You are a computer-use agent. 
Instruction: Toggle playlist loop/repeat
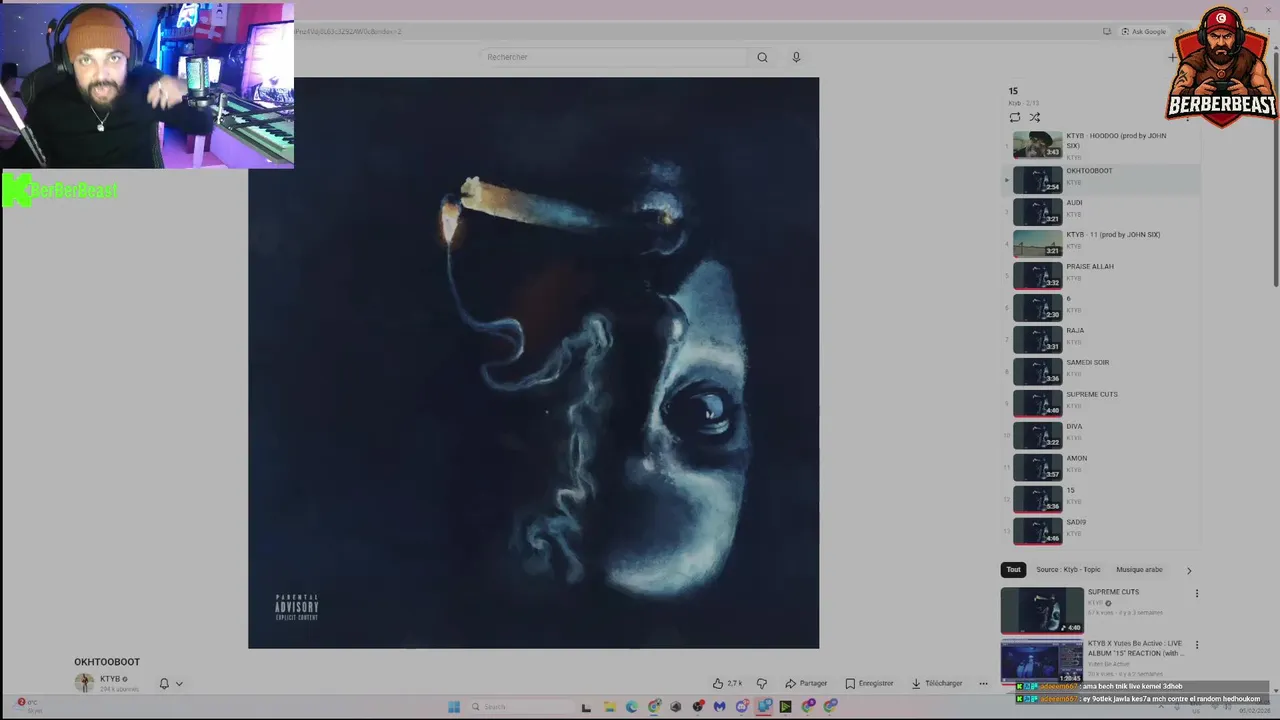[1015, 117]
